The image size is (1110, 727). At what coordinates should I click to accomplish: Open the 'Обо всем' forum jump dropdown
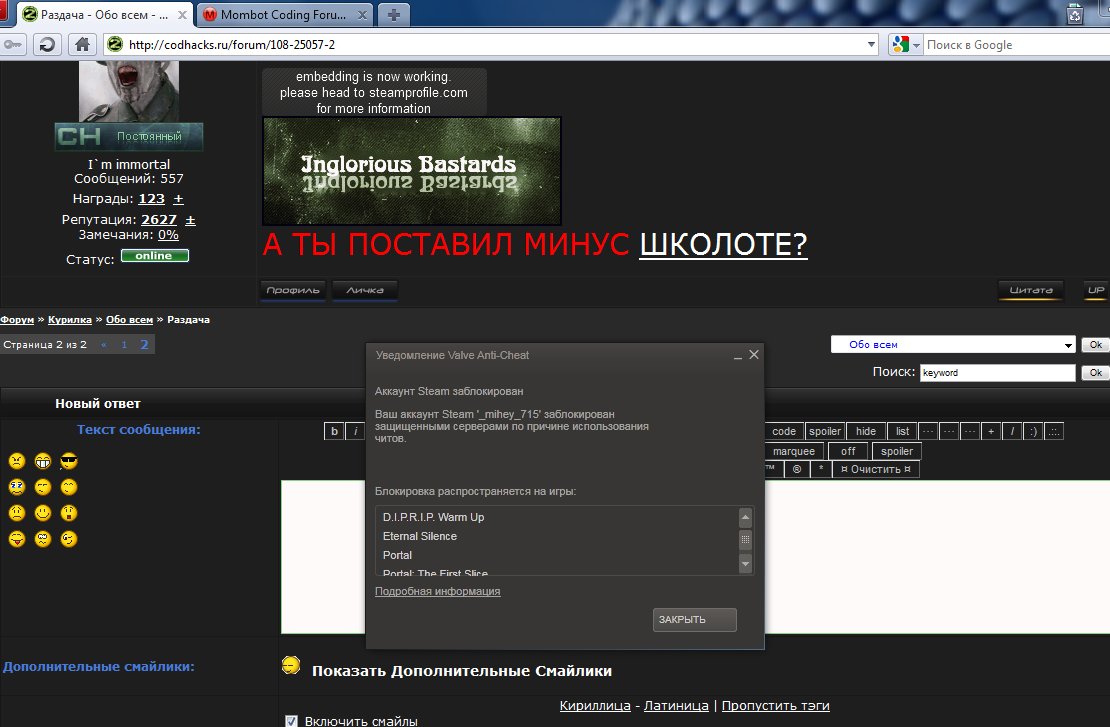[x=953, y=345]
